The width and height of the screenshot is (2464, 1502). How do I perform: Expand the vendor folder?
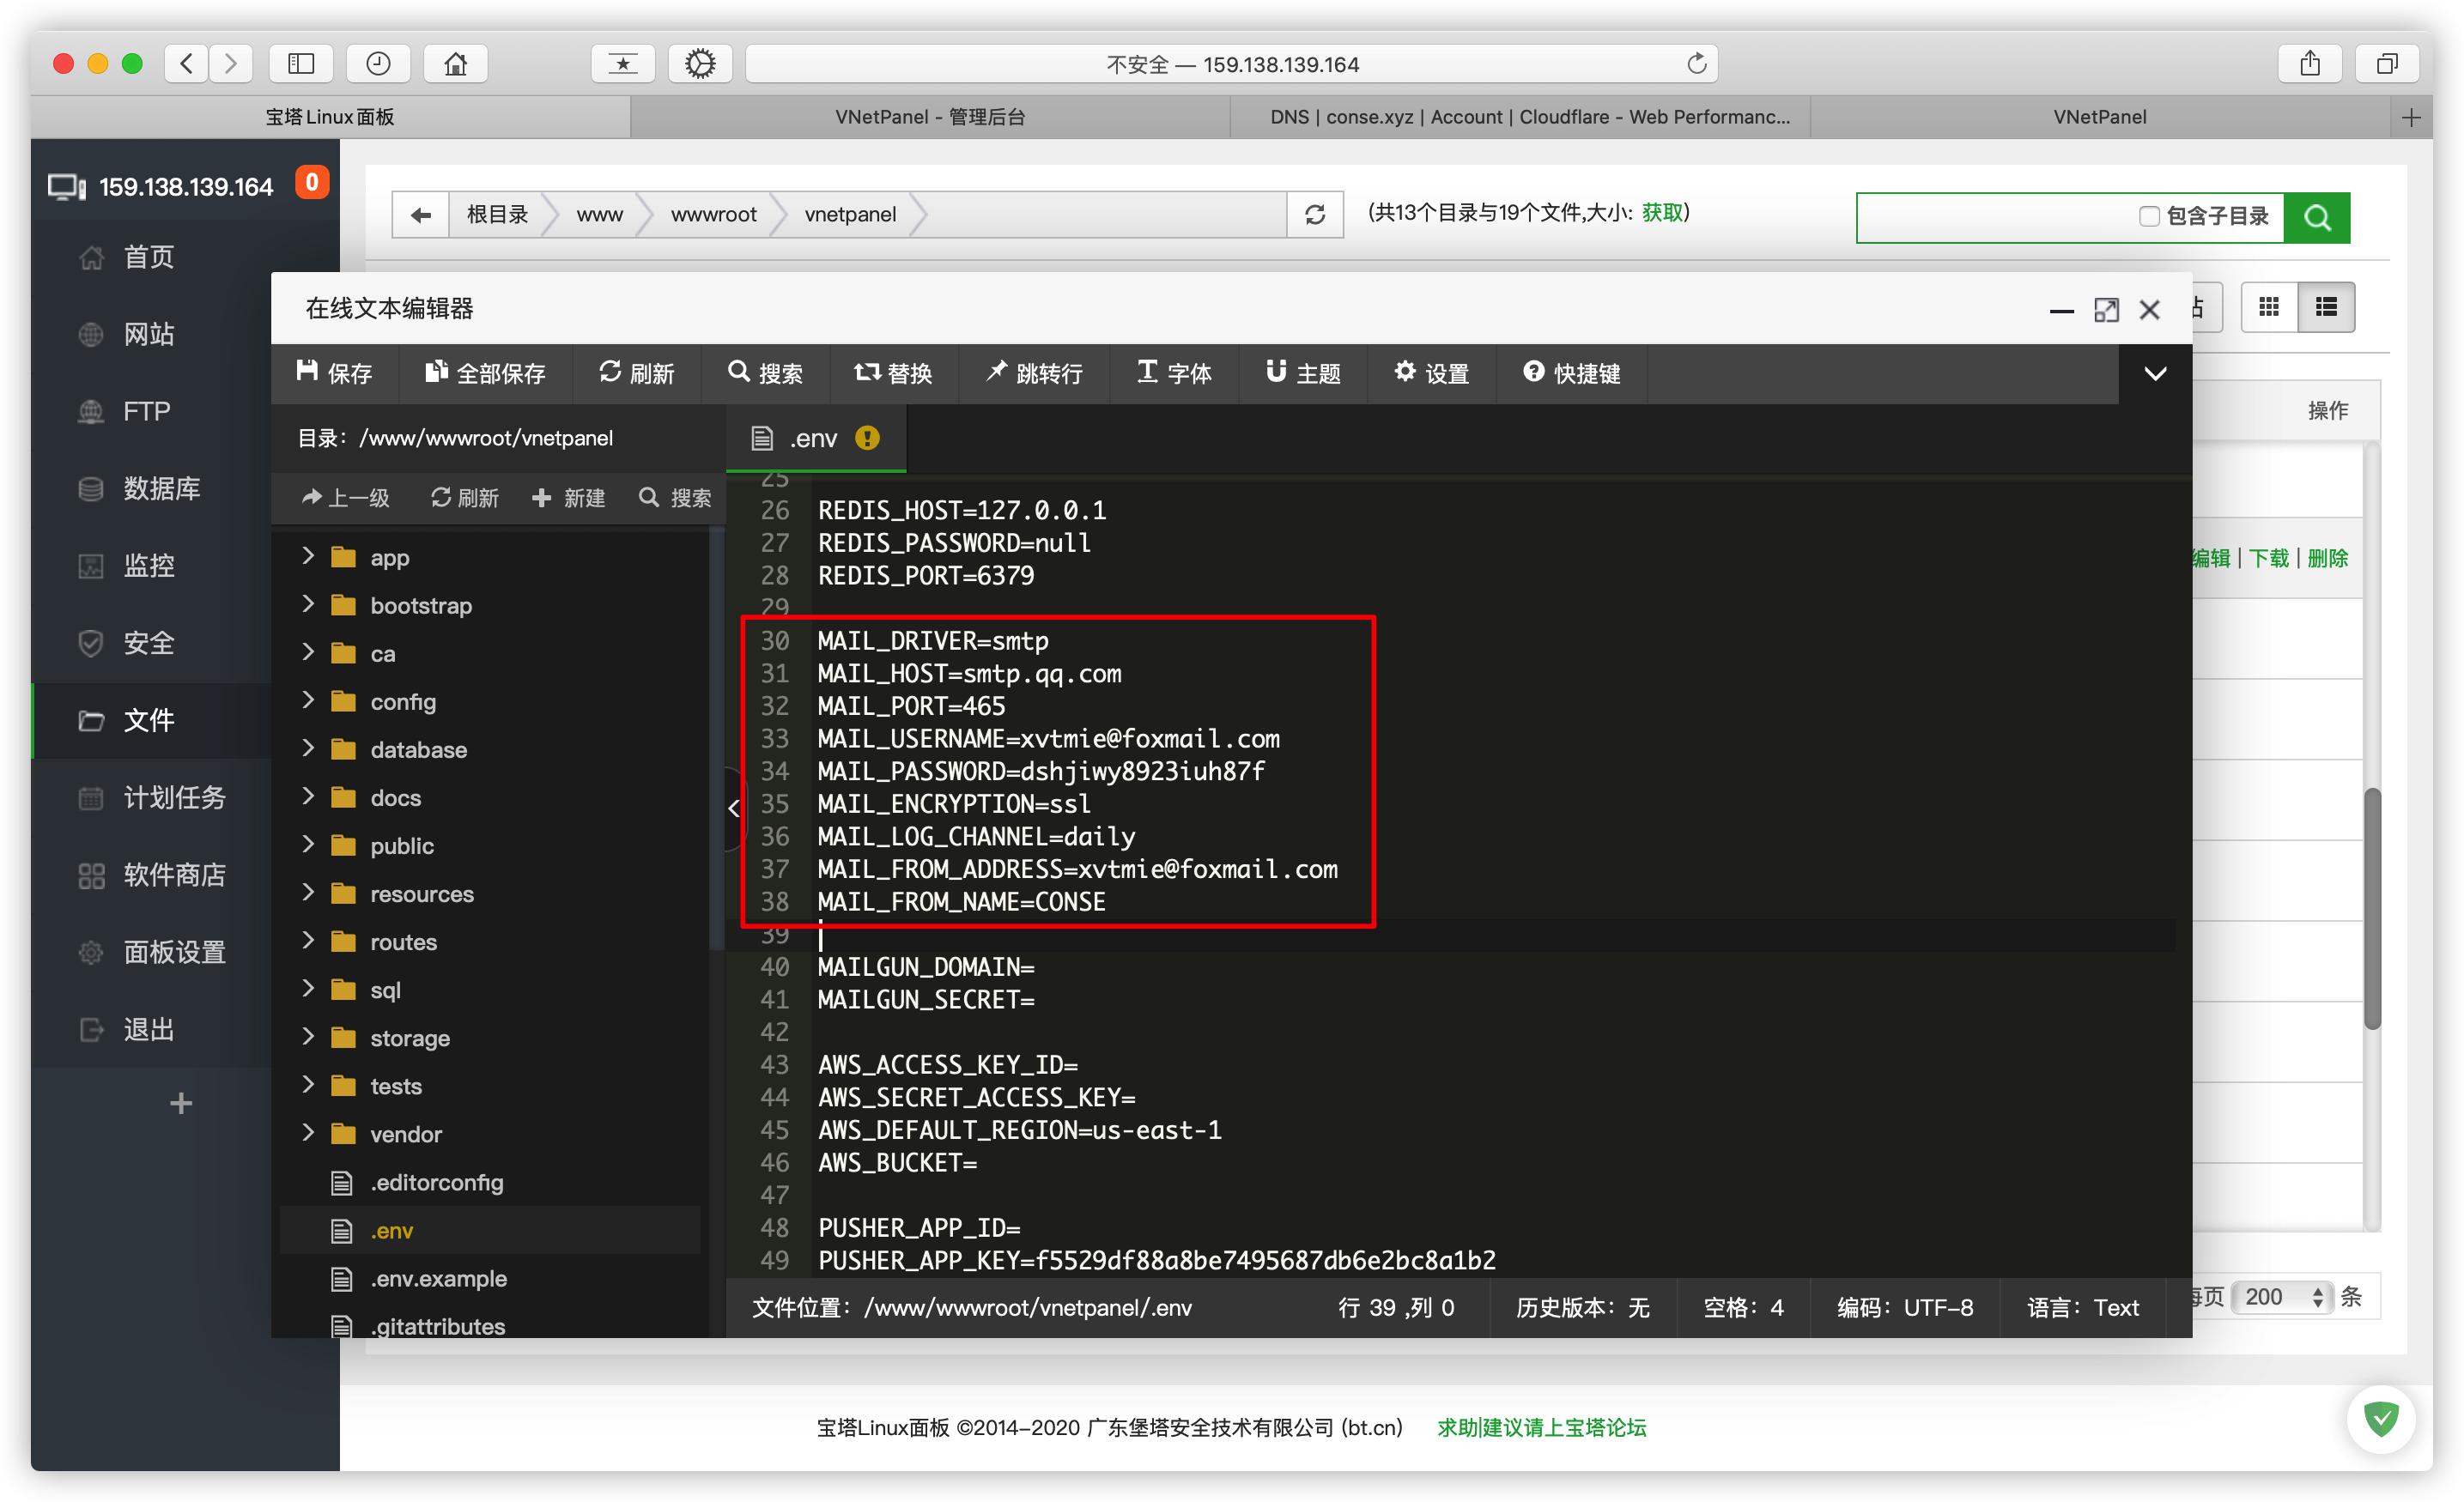click(308, 1132)
